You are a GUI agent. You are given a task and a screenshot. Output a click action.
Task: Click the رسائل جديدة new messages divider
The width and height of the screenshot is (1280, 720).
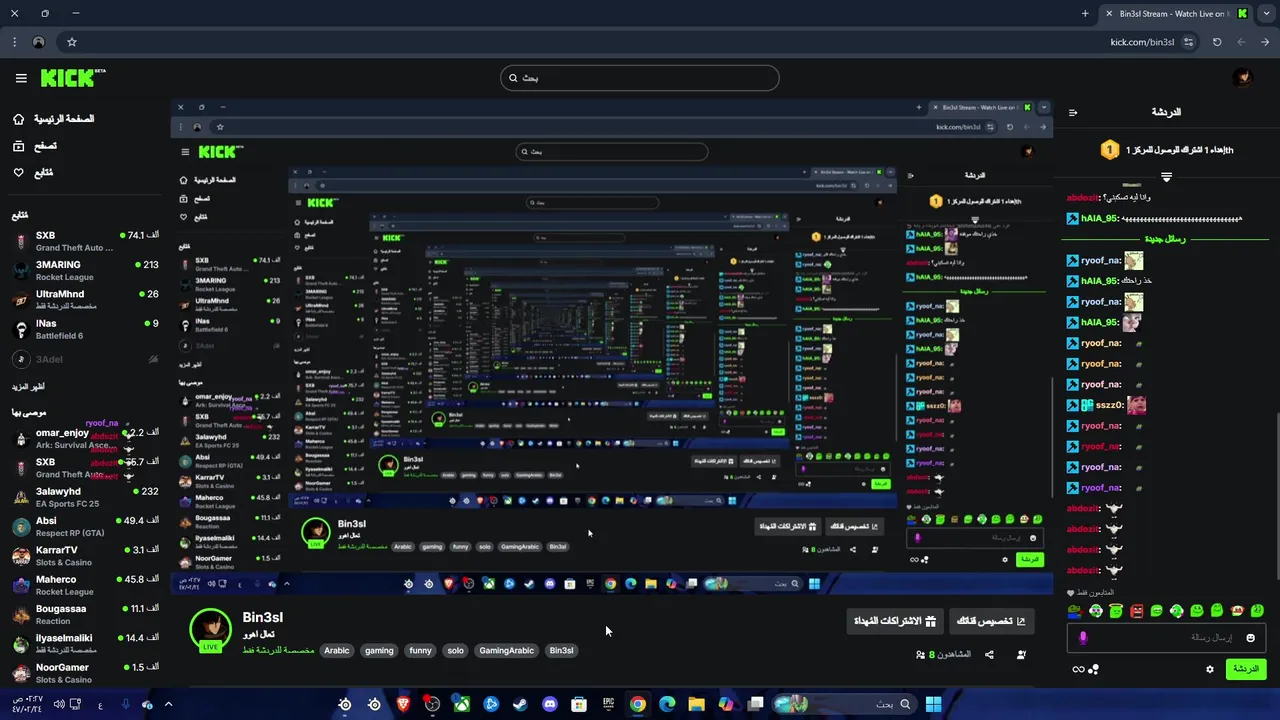[1165, 239]
